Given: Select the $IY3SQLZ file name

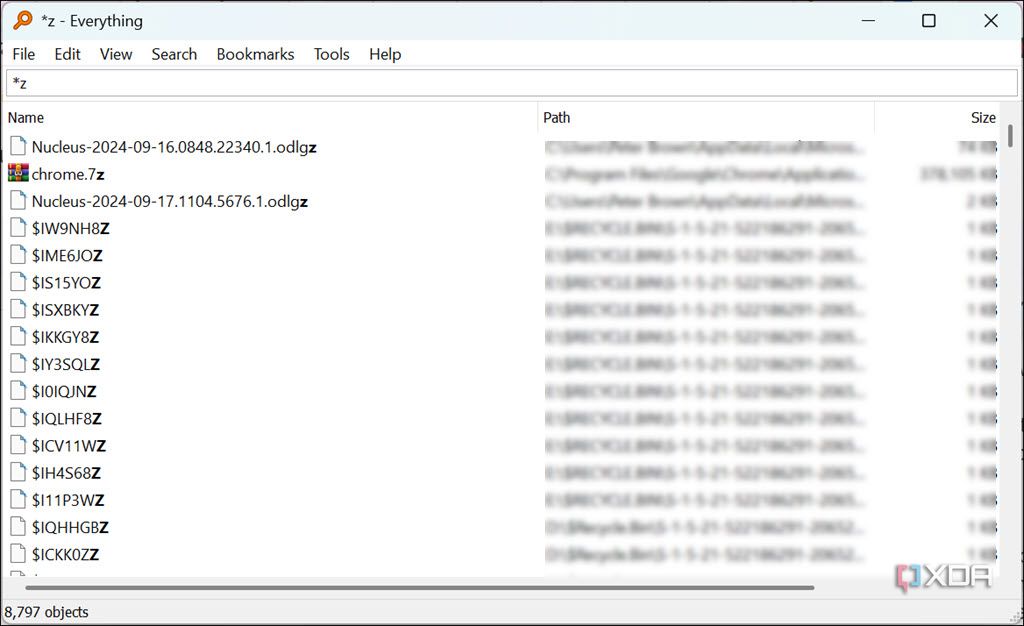Looking at the screenshot, I should (x=66, y=364).
